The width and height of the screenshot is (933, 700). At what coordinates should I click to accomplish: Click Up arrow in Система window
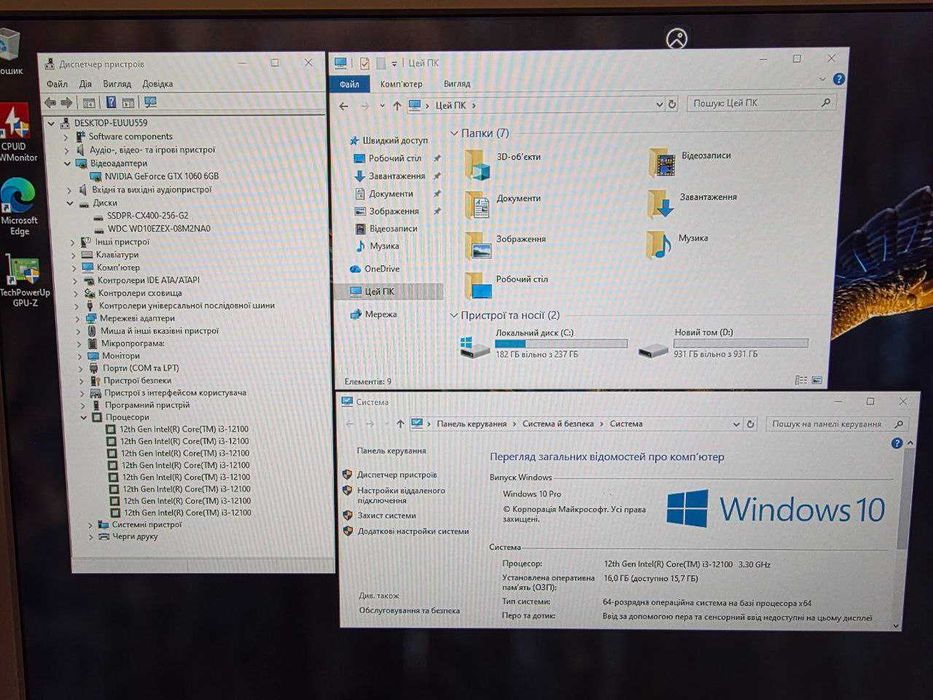click(x=400, y=424)
